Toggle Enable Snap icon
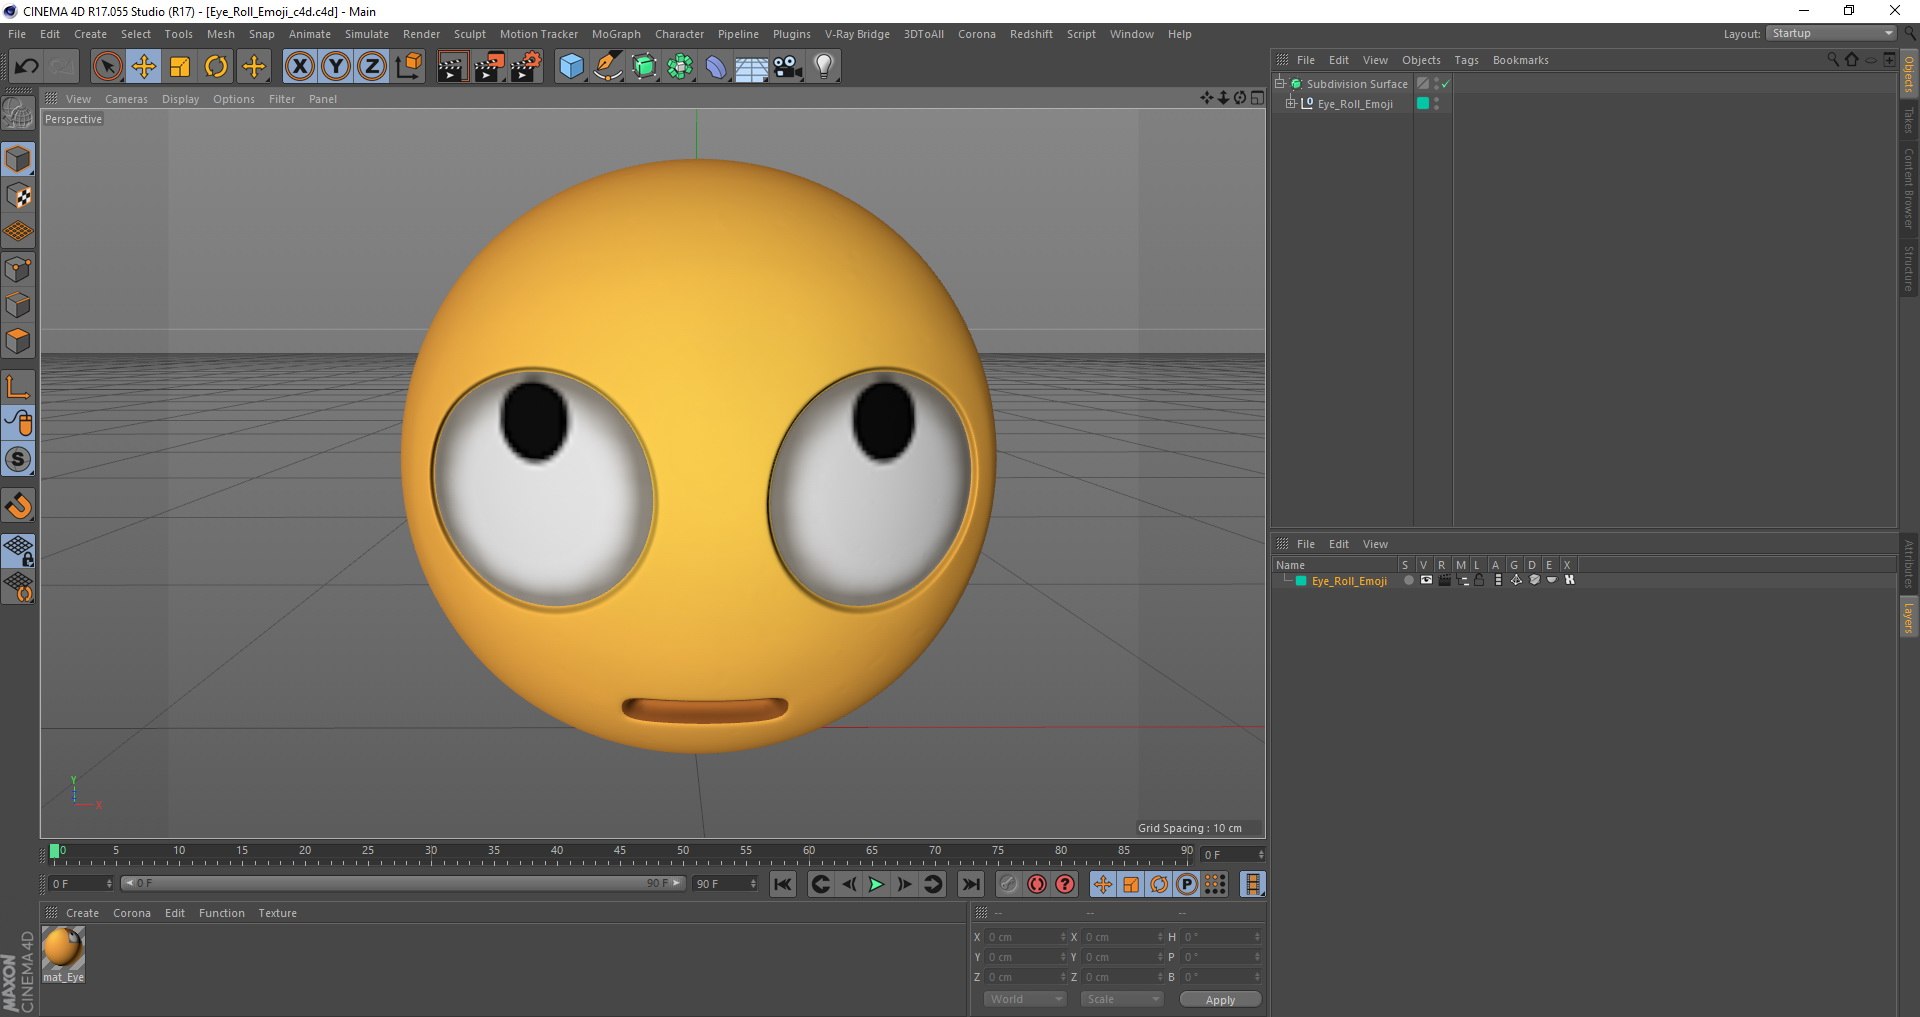The height and width of the screenshot is (1017, 1920). [18, 505]
